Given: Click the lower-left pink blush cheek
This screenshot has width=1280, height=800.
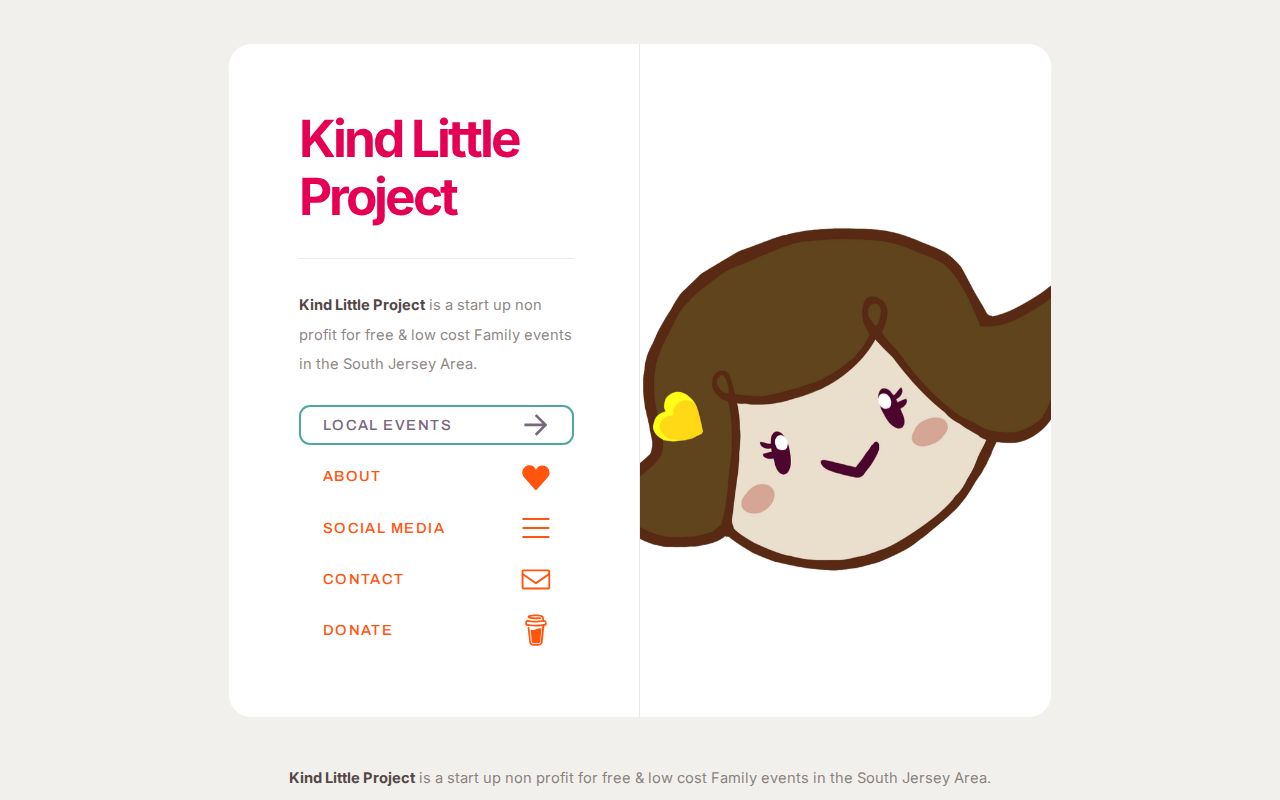Looking at the screenshot, I should (758, 498).
